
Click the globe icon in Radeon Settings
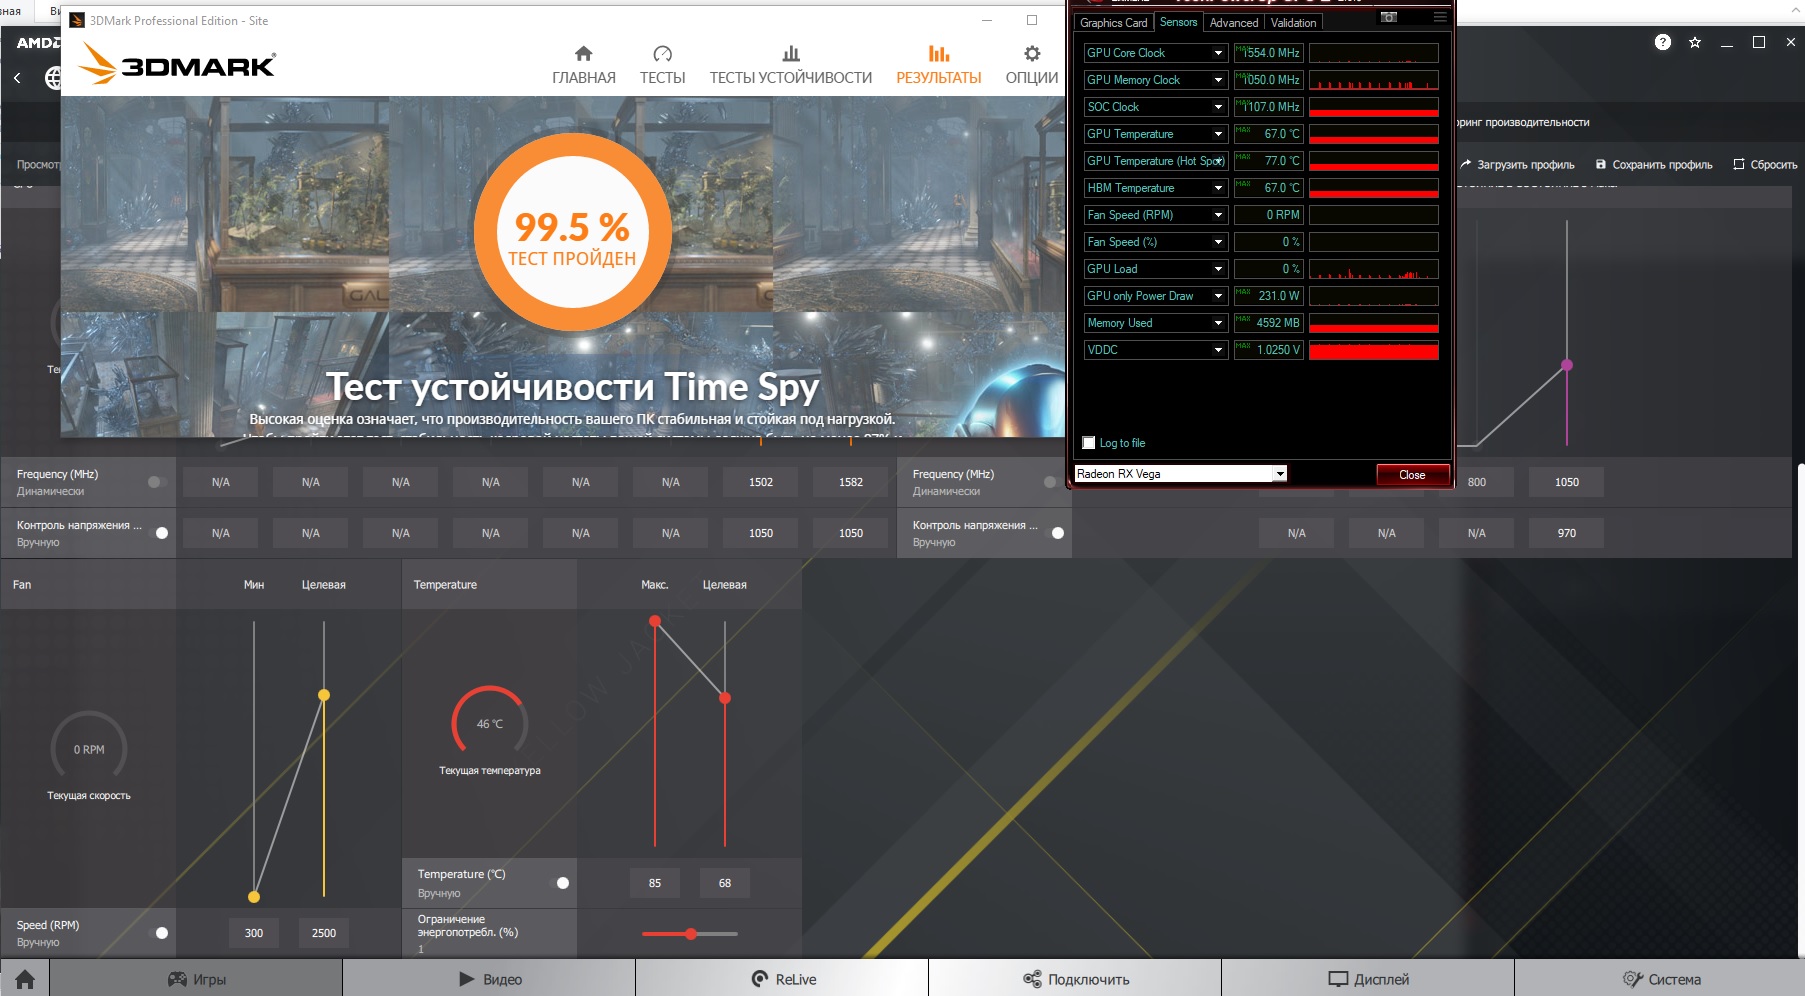pos(53,77)
